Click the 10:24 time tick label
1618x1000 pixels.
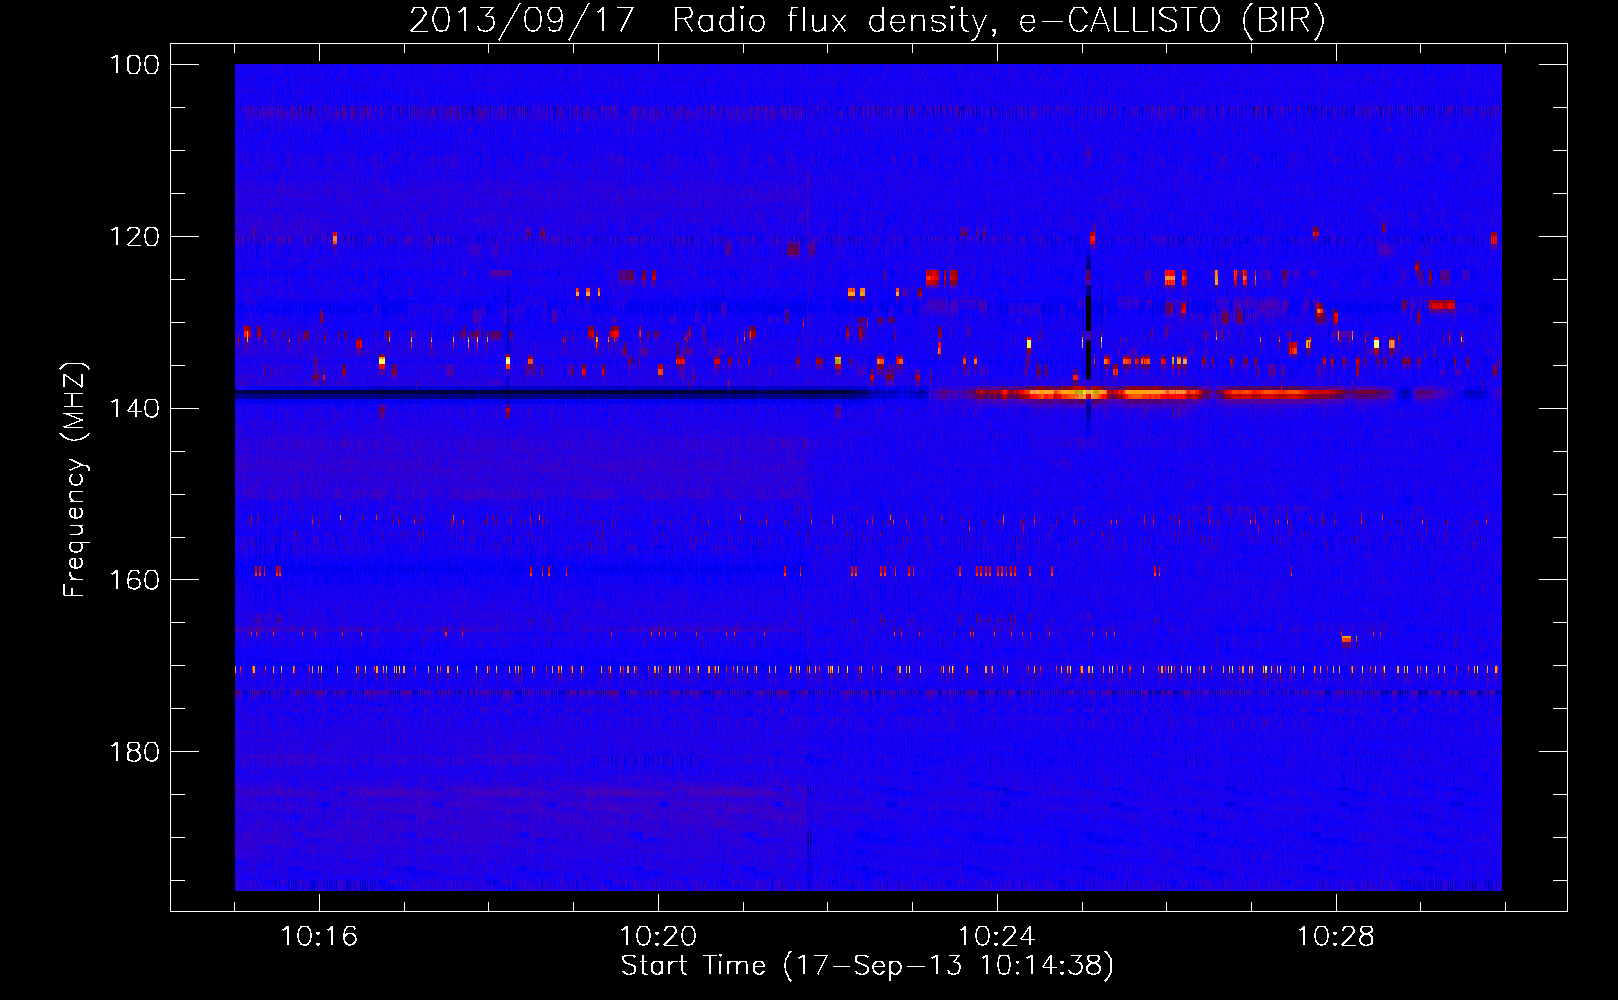[997, 937]
